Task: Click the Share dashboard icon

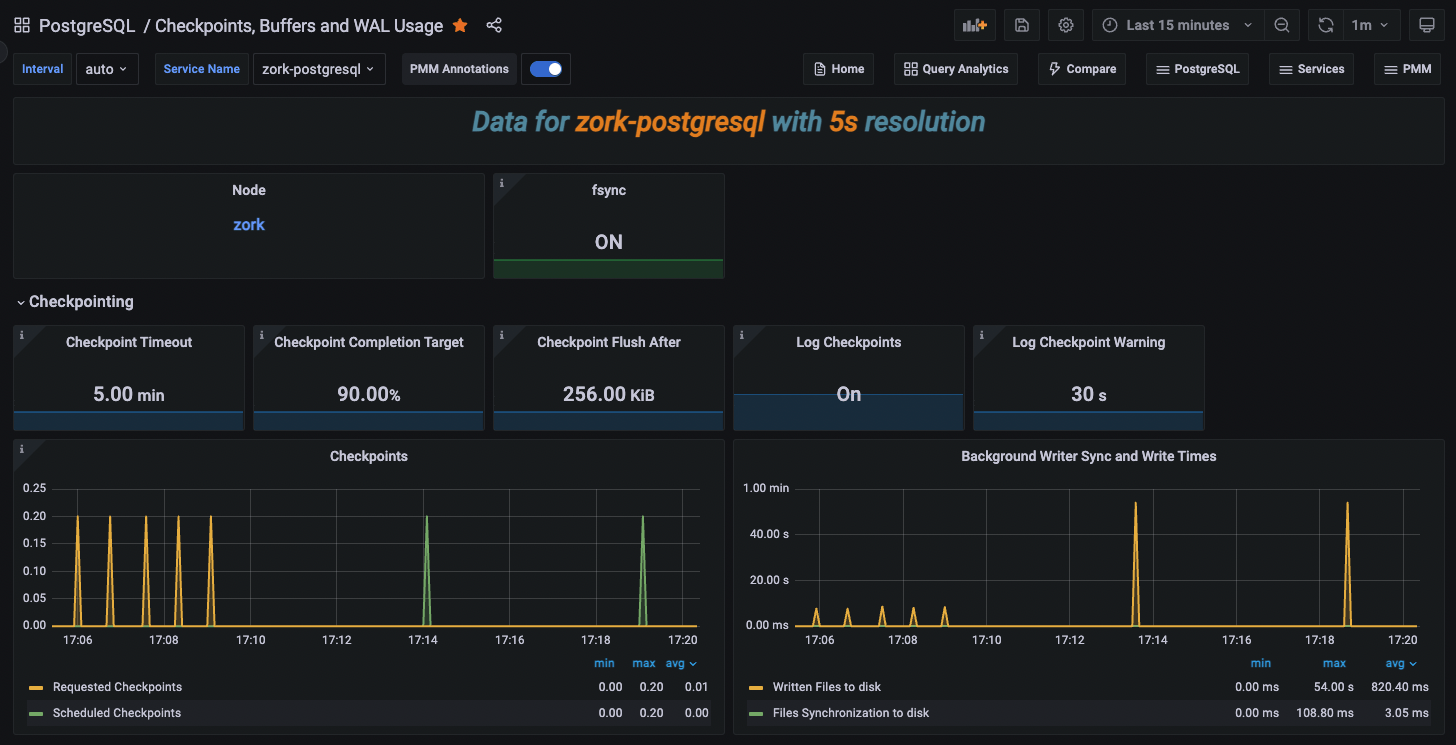Action: 493,25
